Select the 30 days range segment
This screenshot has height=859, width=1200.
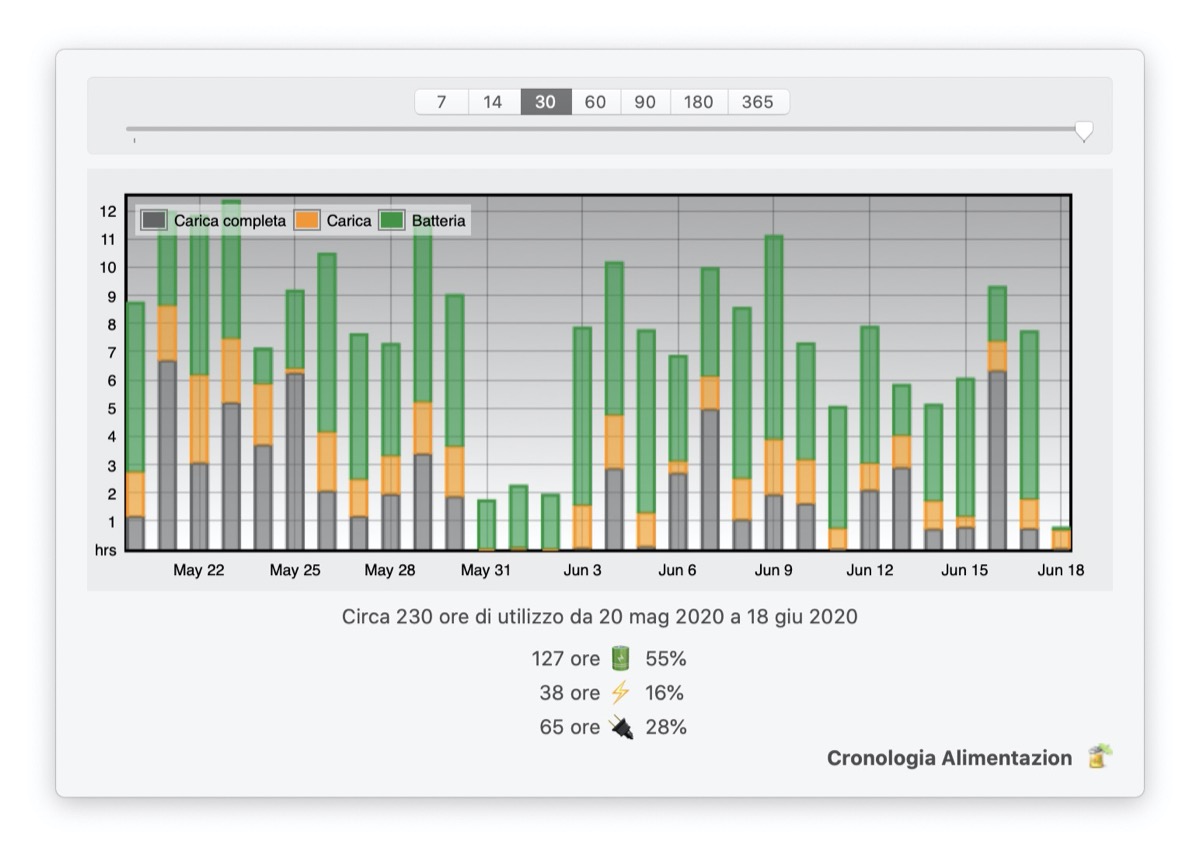546,102
